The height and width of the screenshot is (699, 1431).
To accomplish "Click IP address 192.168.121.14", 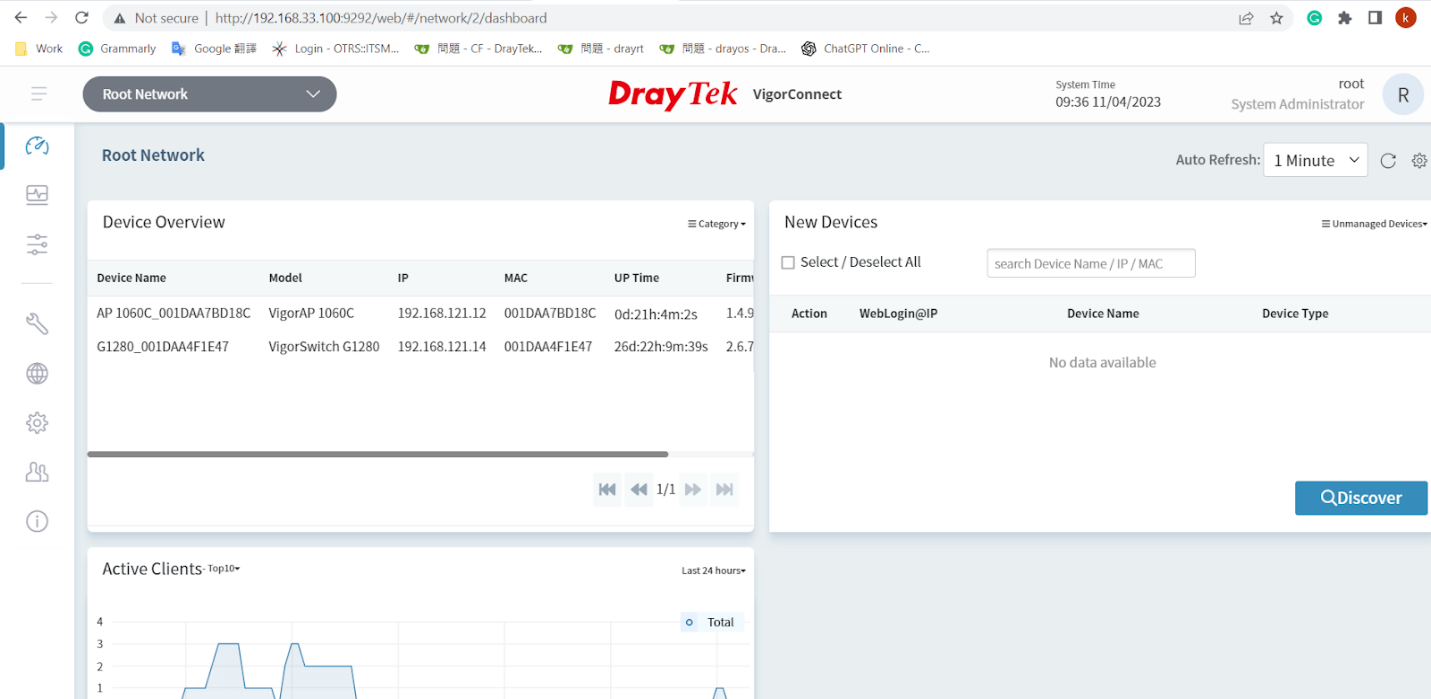I will (442, 347).
